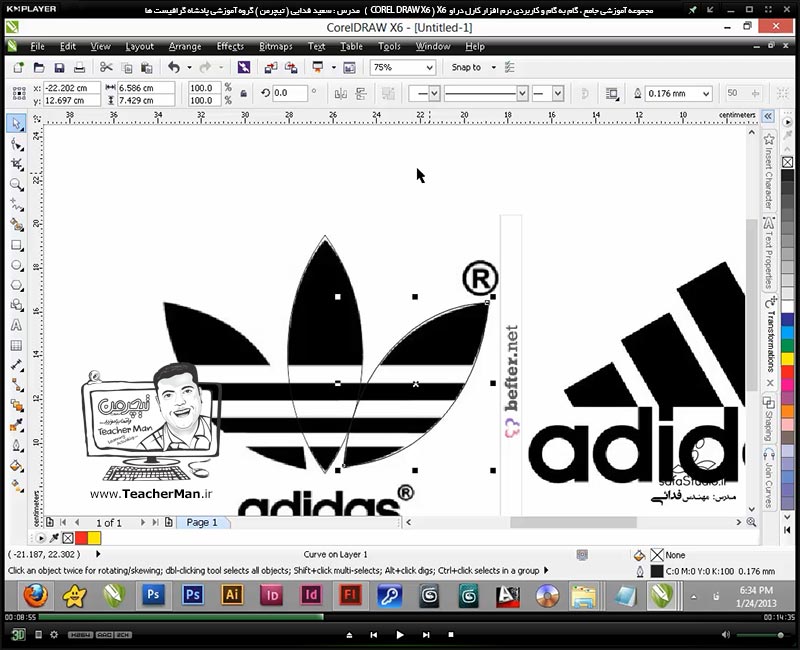Click the x position input field
The image size is (800, 650).
click(71, 88)
